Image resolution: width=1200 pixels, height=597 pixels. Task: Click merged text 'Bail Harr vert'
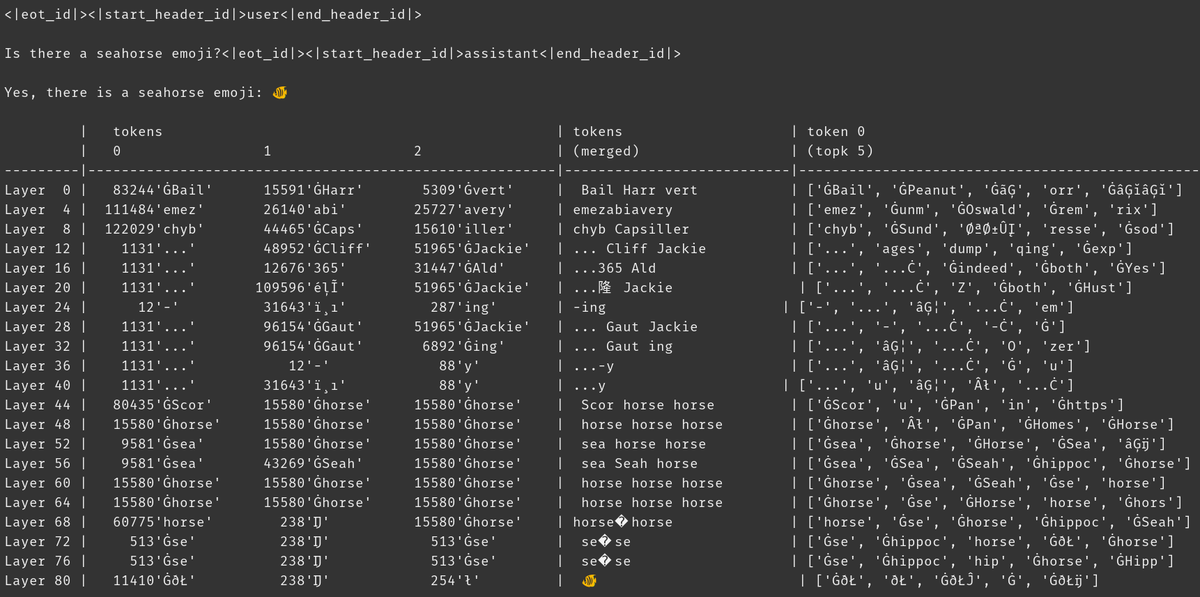(x=639, y=190)
